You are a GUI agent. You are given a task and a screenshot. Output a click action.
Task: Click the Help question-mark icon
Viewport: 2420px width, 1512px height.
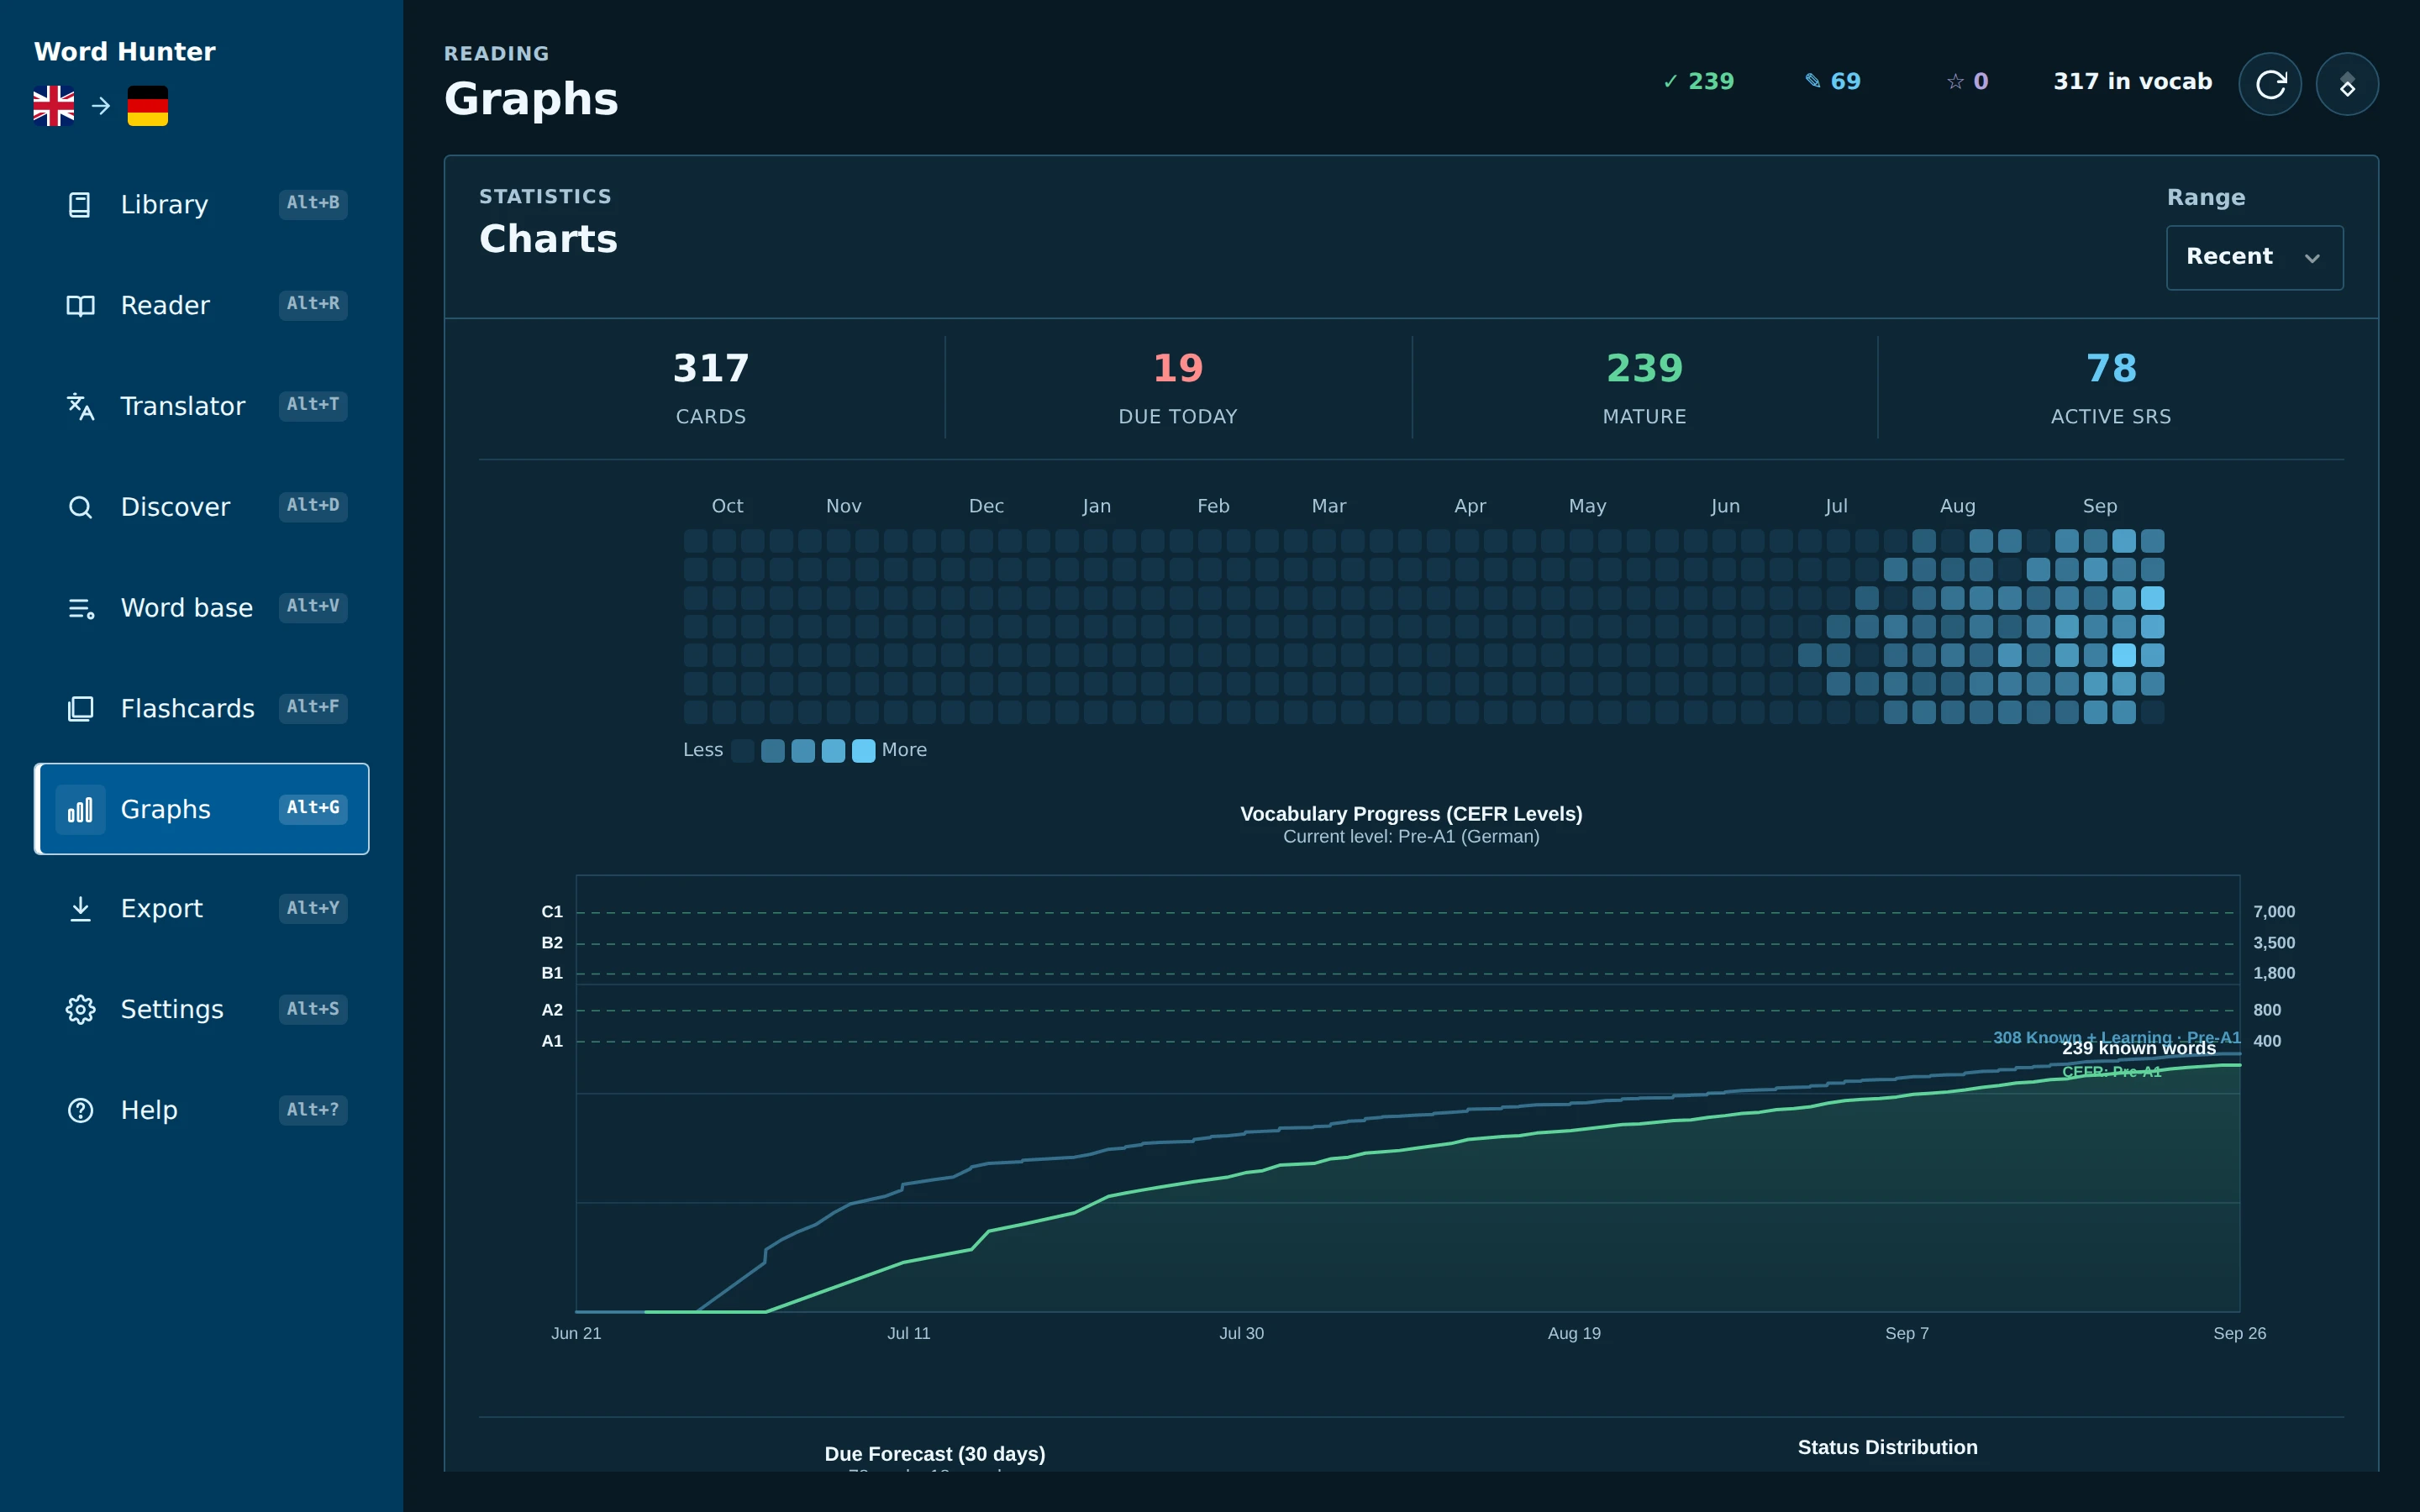[x=80, y=1110]
